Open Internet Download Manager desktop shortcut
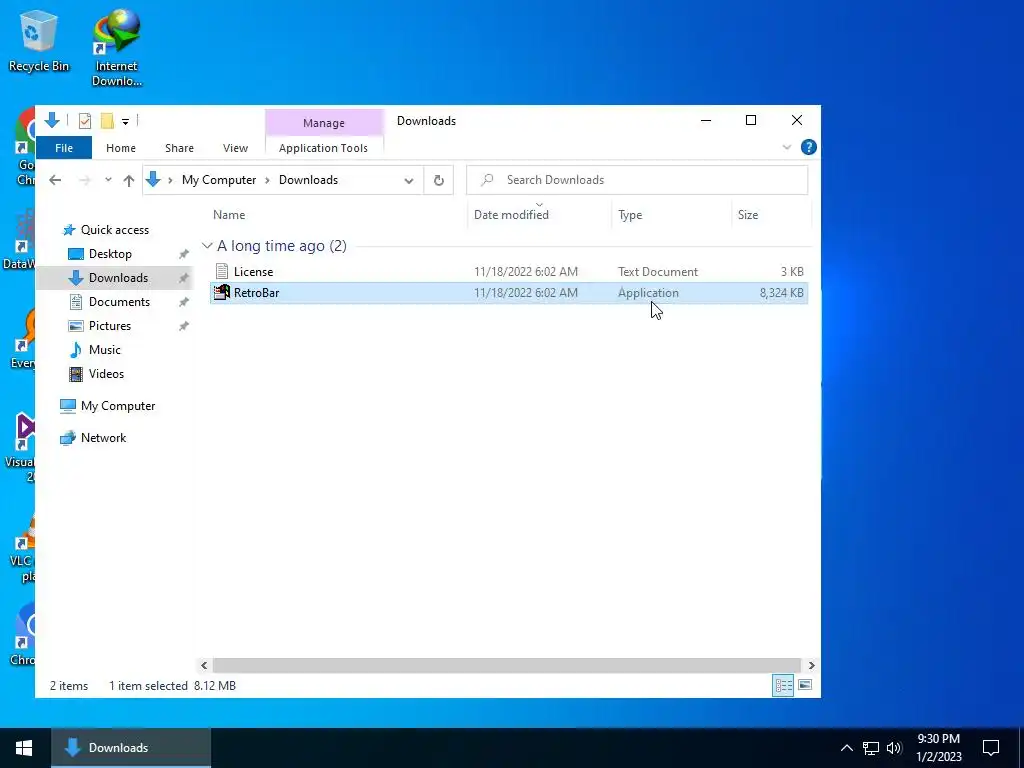This screenshot has height=768, width=1024. [x=117, y=47]
